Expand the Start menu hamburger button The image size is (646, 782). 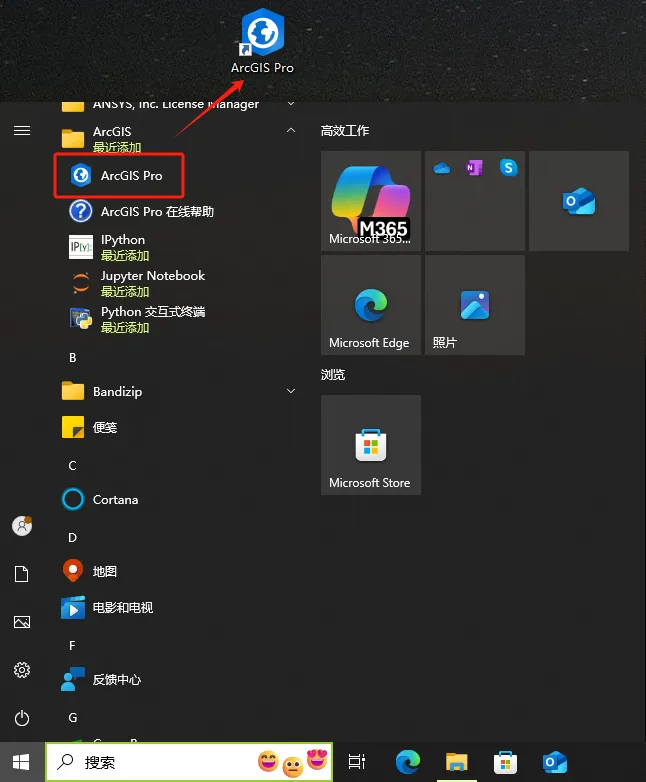[x=22, y=131]
